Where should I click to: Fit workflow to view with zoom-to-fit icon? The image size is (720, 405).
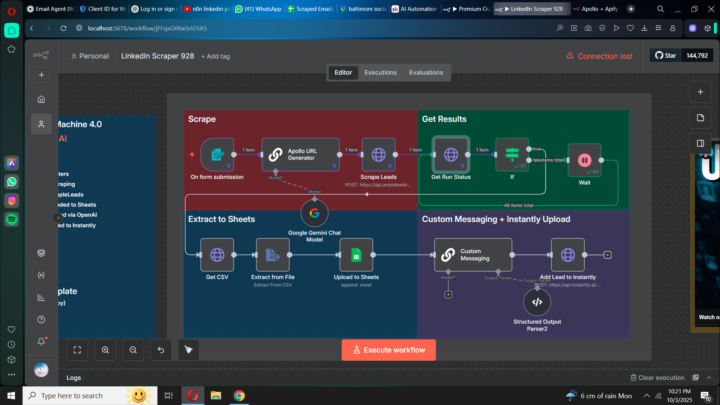click(x=77, y=350)
